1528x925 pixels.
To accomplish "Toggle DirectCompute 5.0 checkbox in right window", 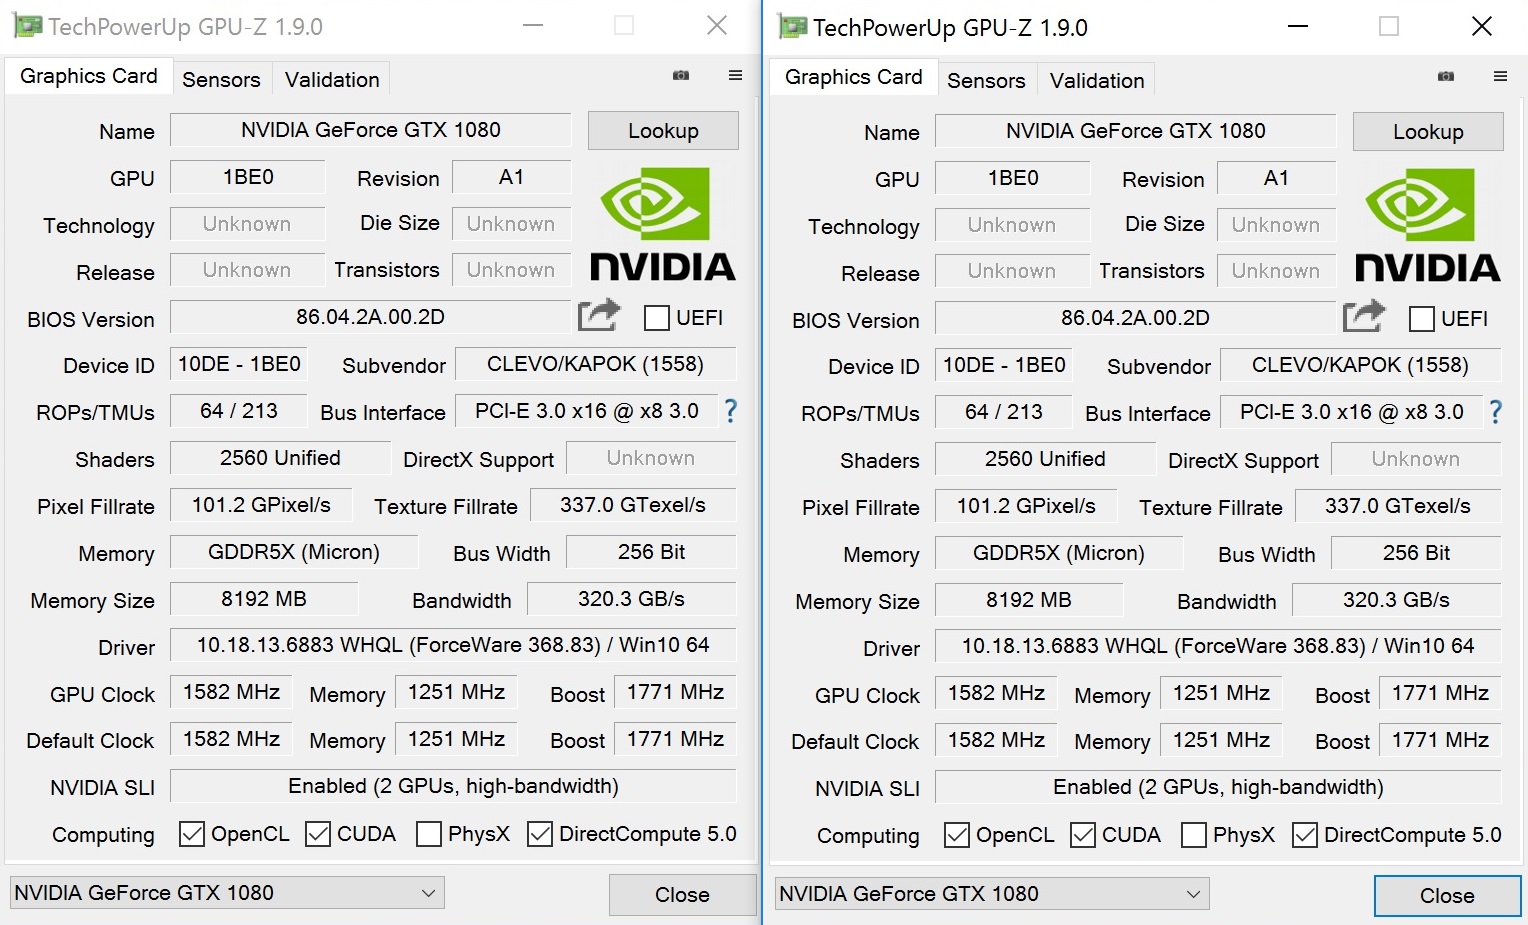I will 1305,835.
